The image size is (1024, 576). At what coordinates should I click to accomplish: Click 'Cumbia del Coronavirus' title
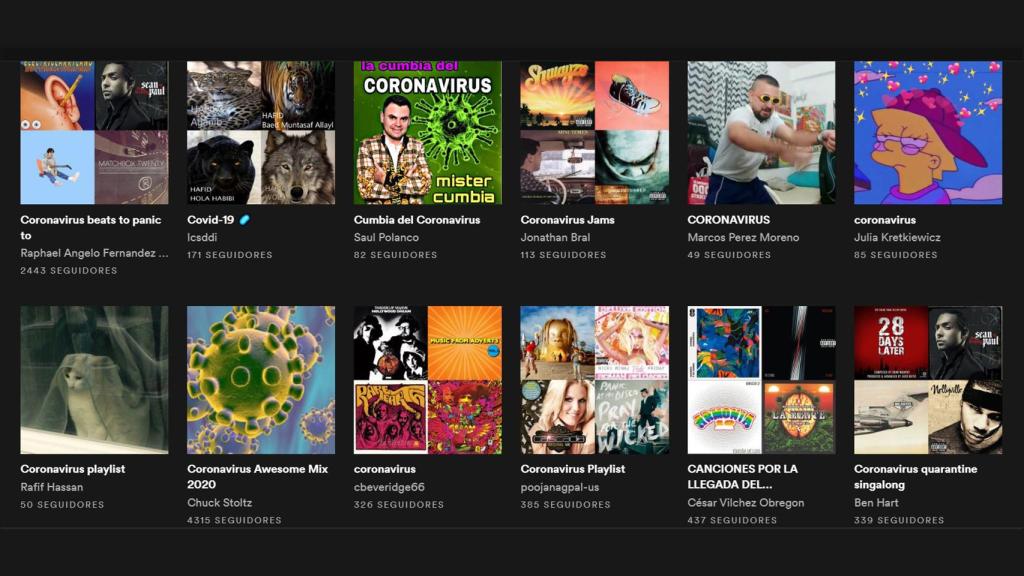coord(417,220)
